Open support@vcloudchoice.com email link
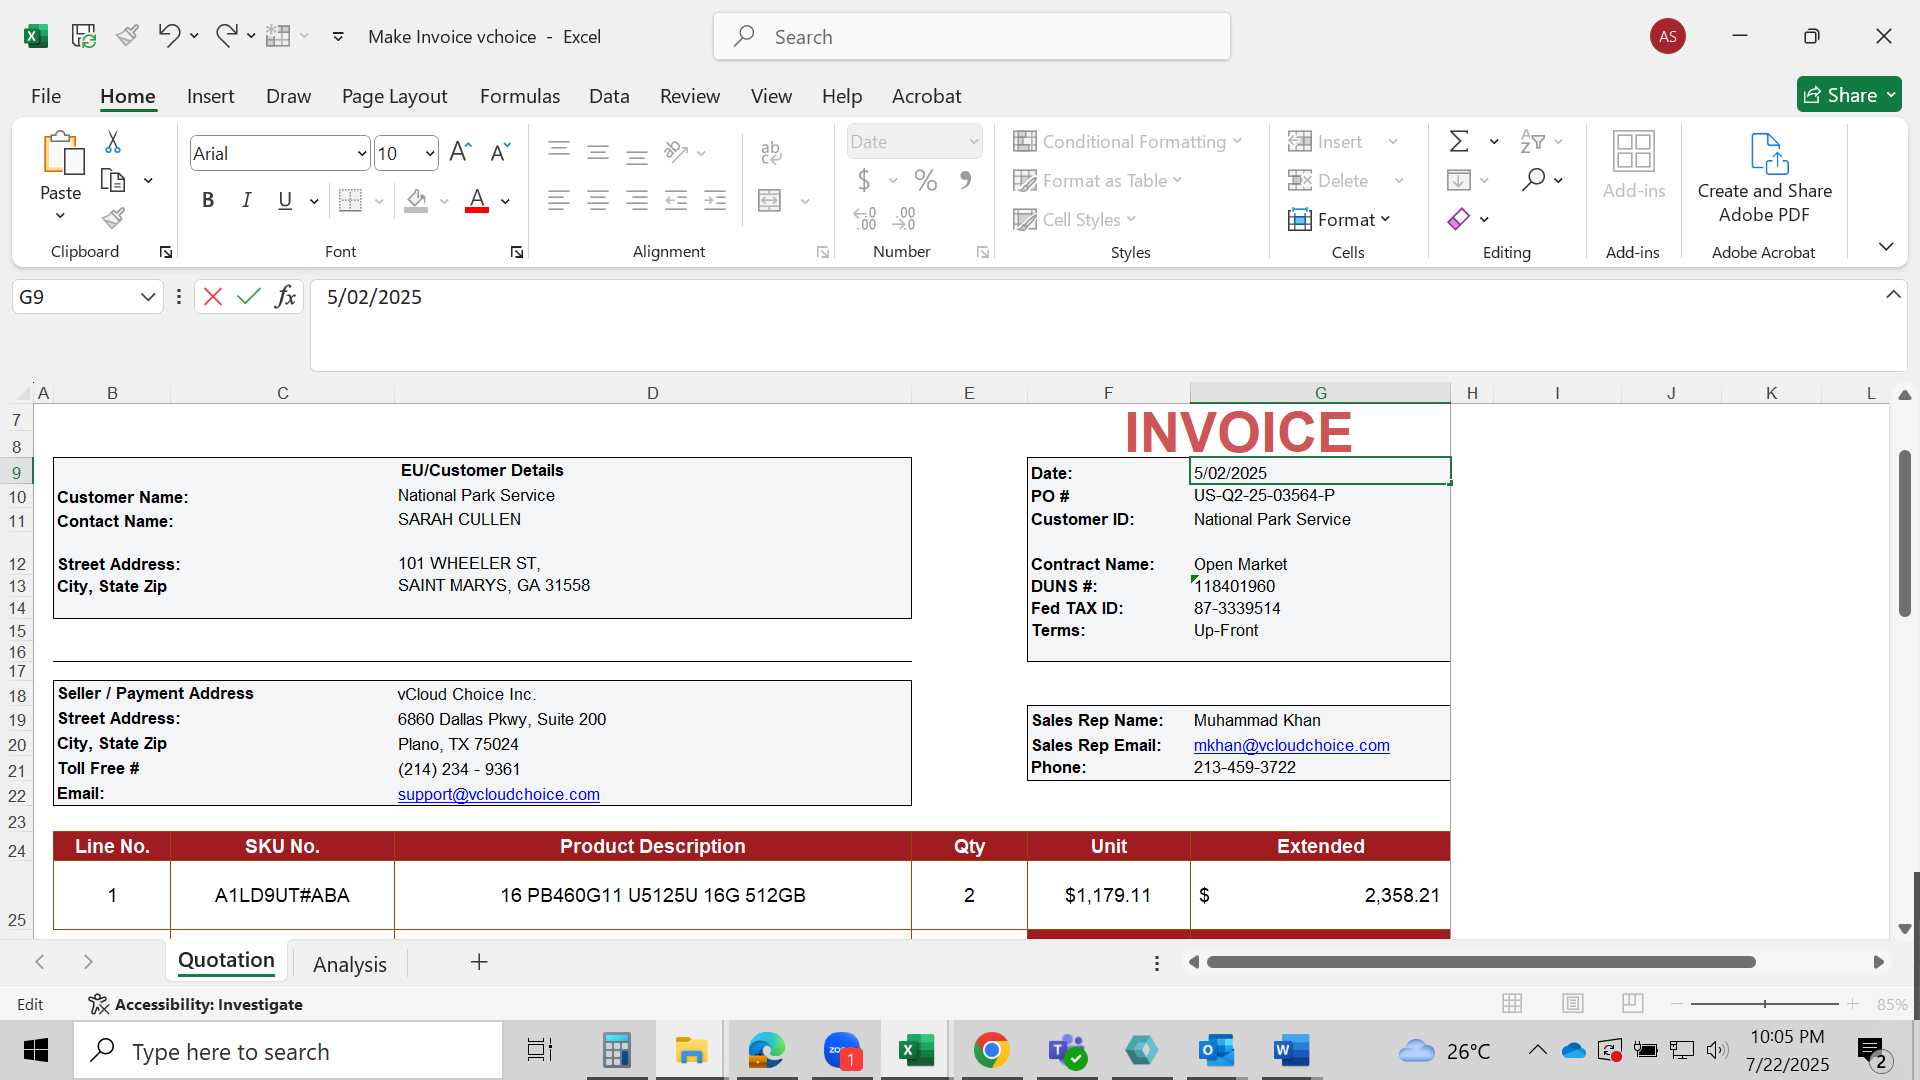 (x=498, y=794)
